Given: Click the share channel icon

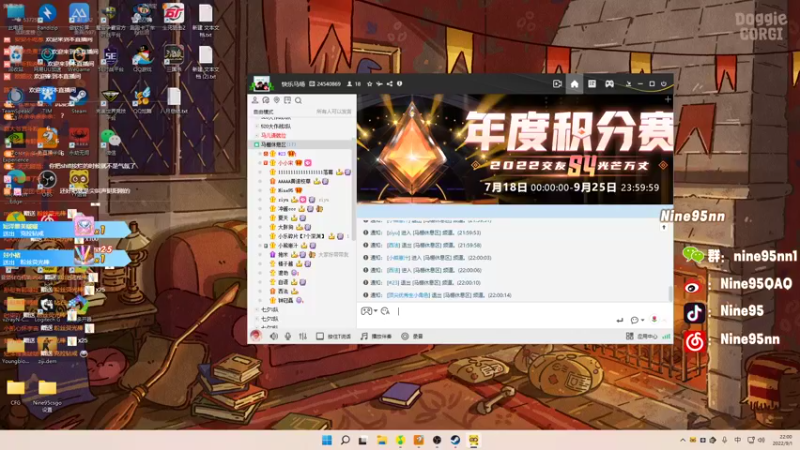Looking at the screenshot, I should [389, 84].
